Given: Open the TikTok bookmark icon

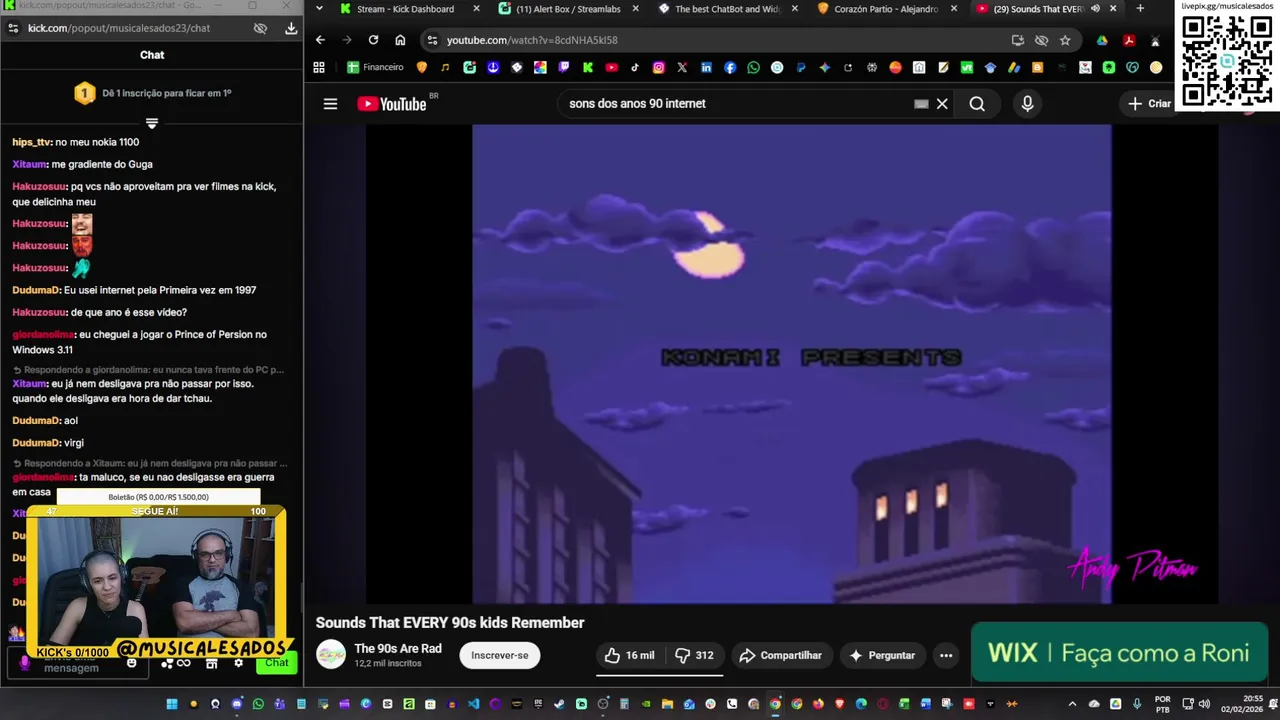Looking at the screenshot, I should [635, 68].
